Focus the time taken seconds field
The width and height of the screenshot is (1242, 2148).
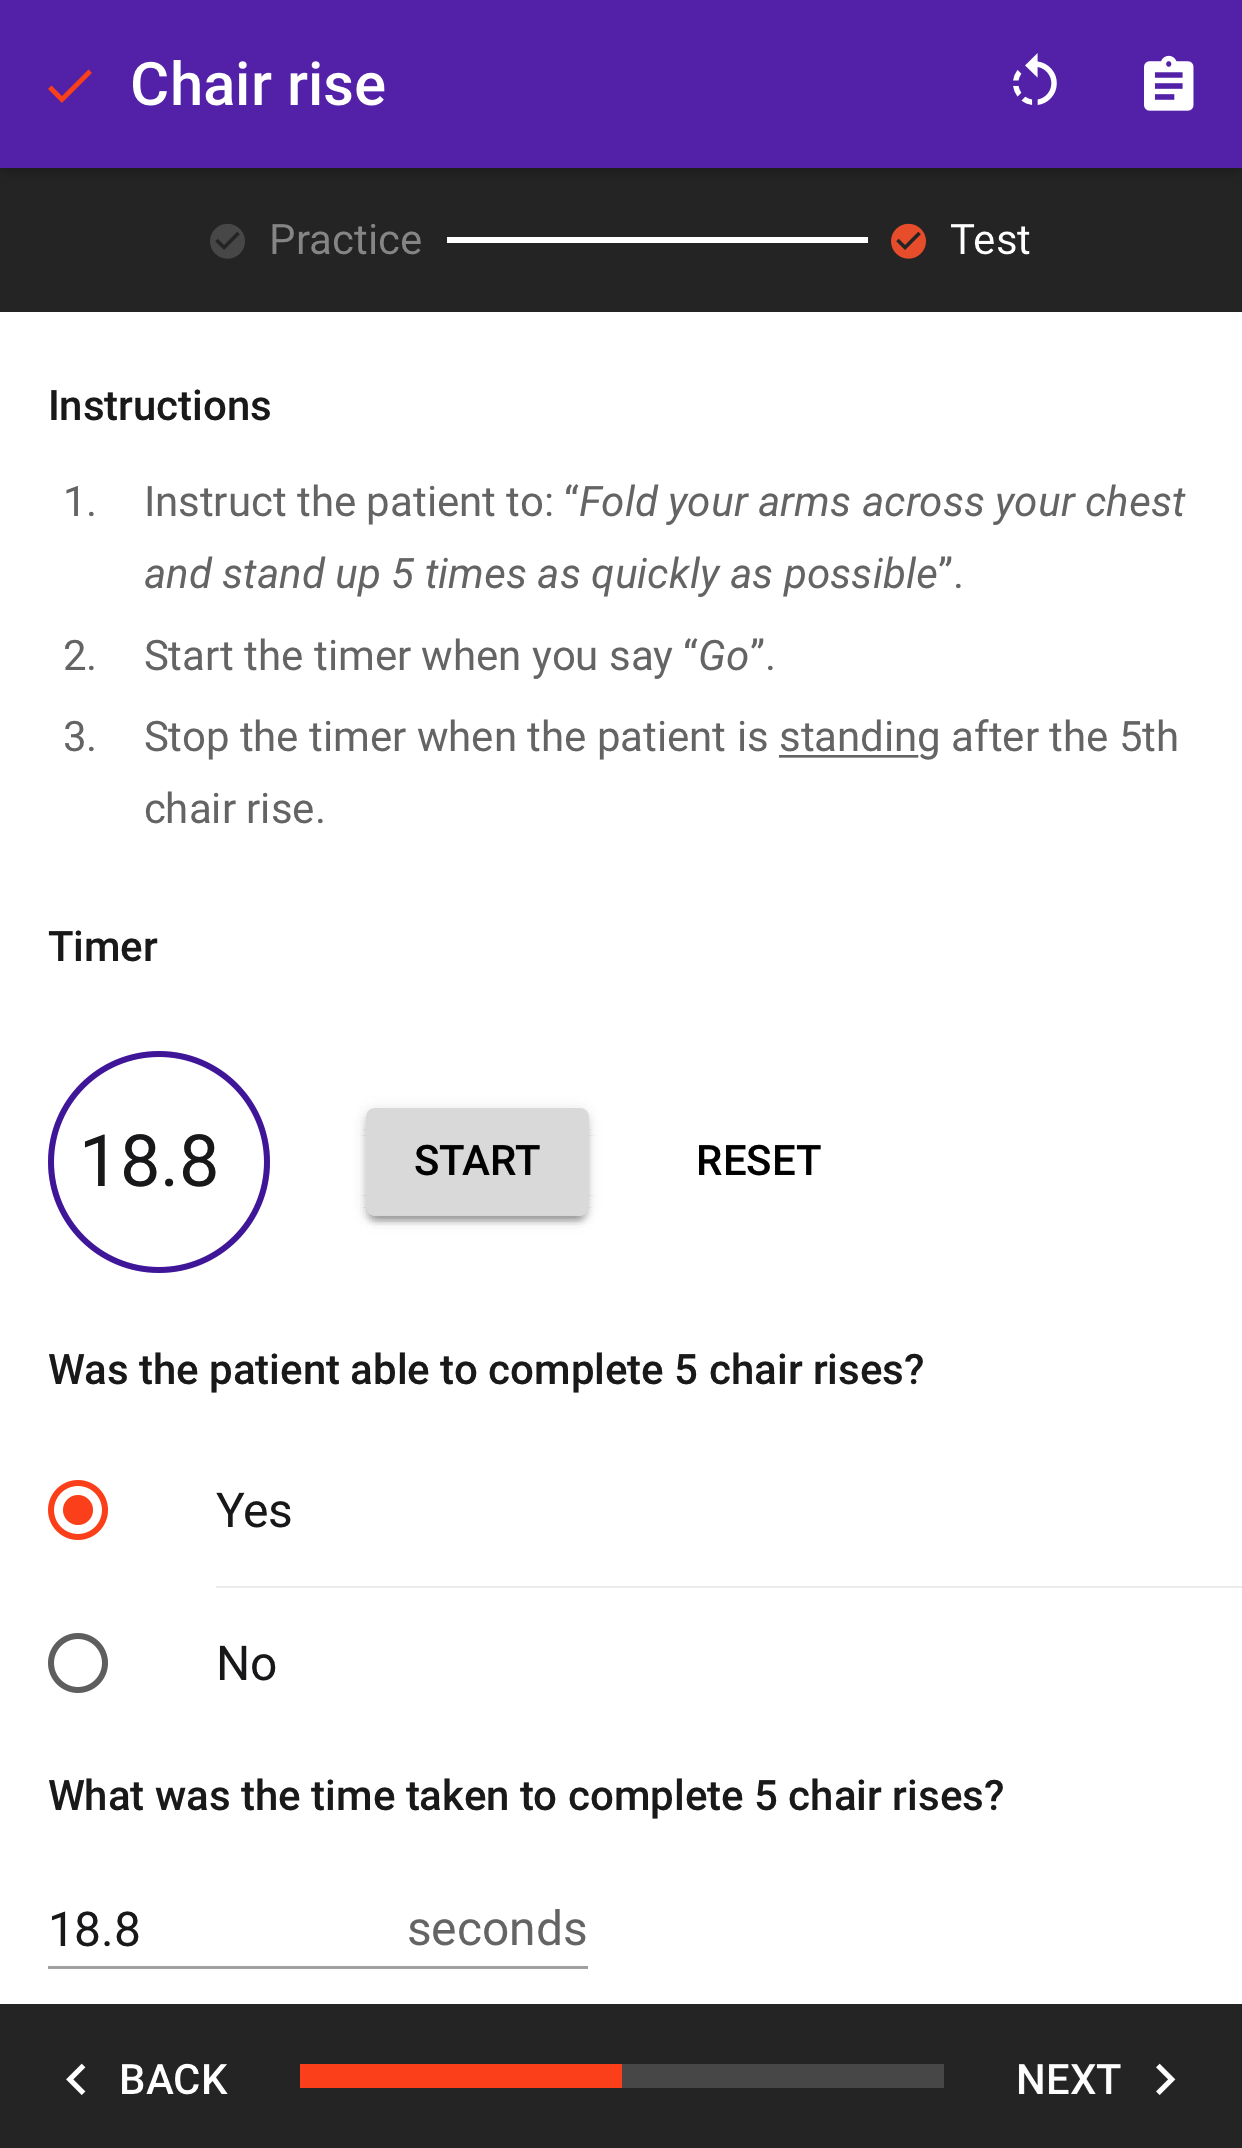[318, 1929]
